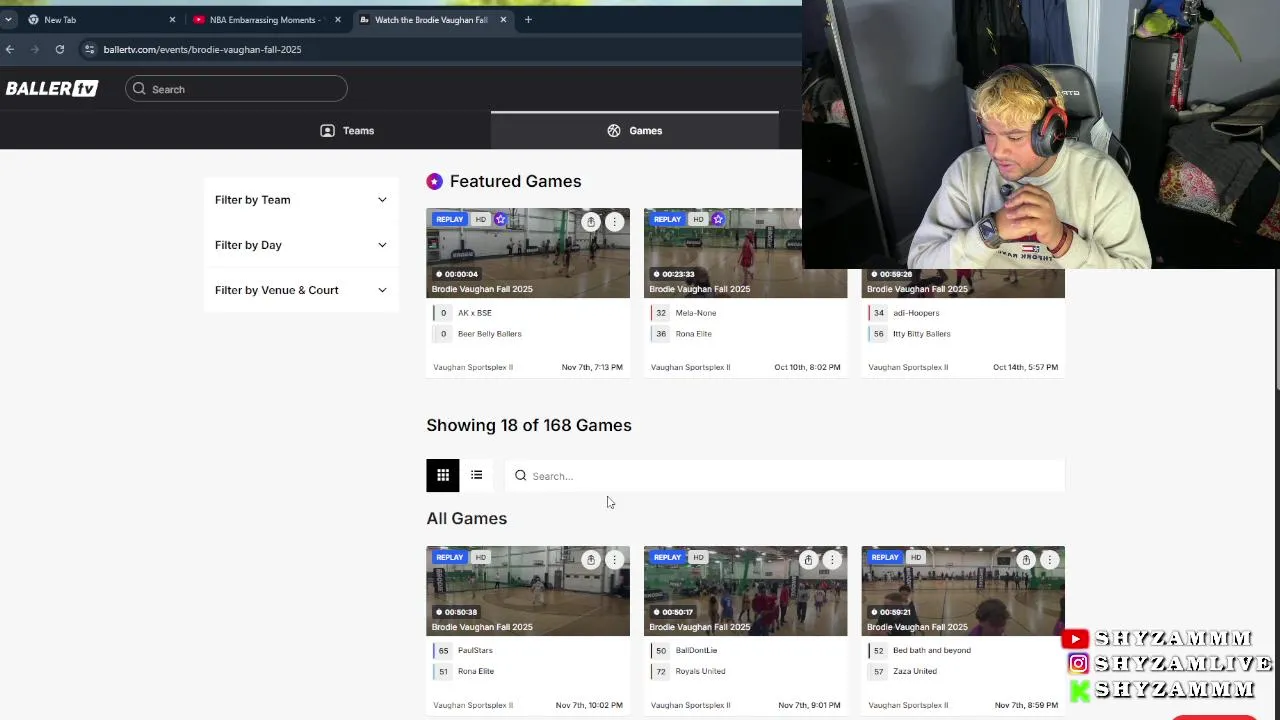Share the Bed bath and beyond game

pyautogui.click(x=1026, y=560)
